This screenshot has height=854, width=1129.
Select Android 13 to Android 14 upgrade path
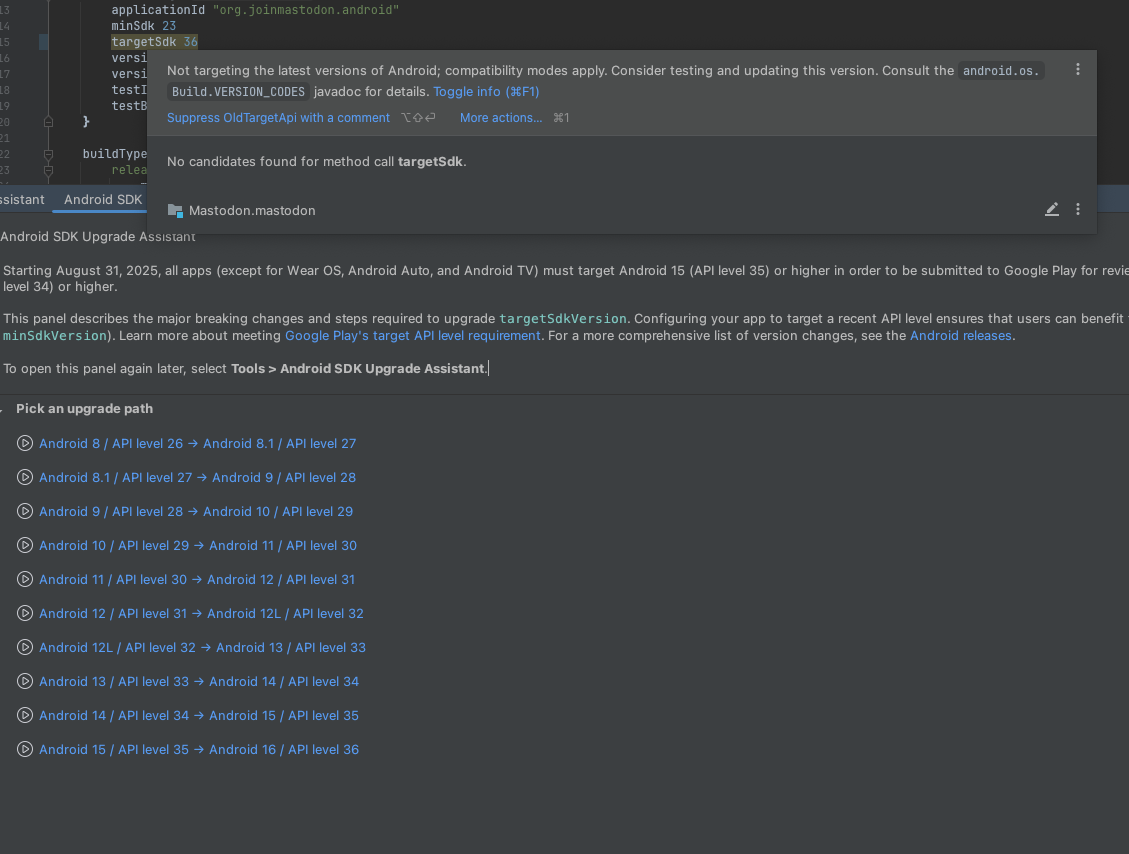199,681
